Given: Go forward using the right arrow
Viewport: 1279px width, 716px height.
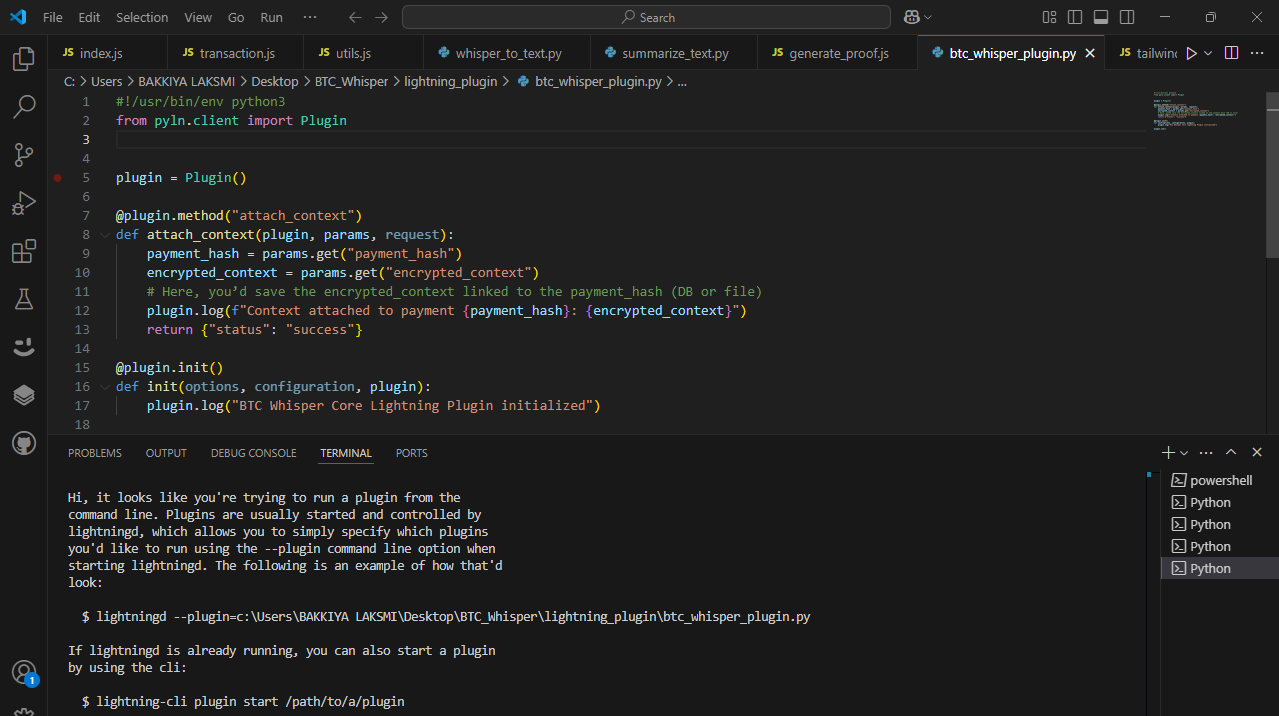Looking at the screenshot, I should point(381,17).
